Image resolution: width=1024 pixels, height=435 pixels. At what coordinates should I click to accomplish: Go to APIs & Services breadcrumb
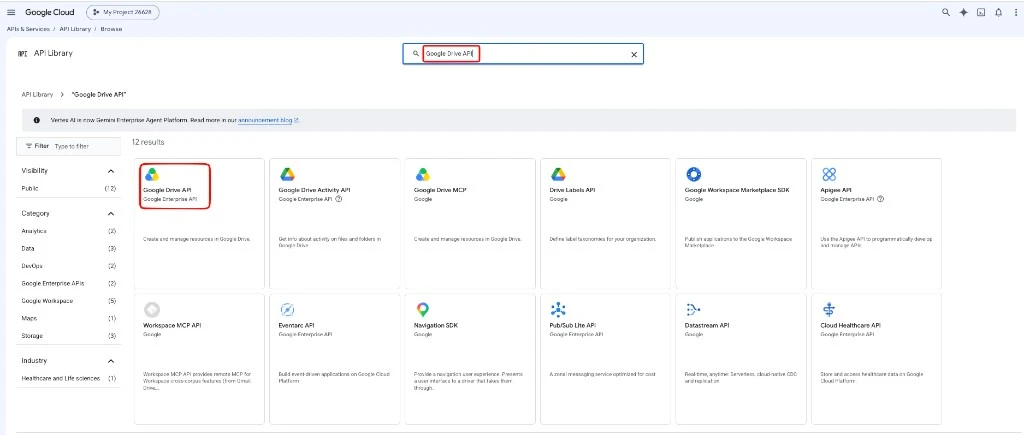point(27,29)
